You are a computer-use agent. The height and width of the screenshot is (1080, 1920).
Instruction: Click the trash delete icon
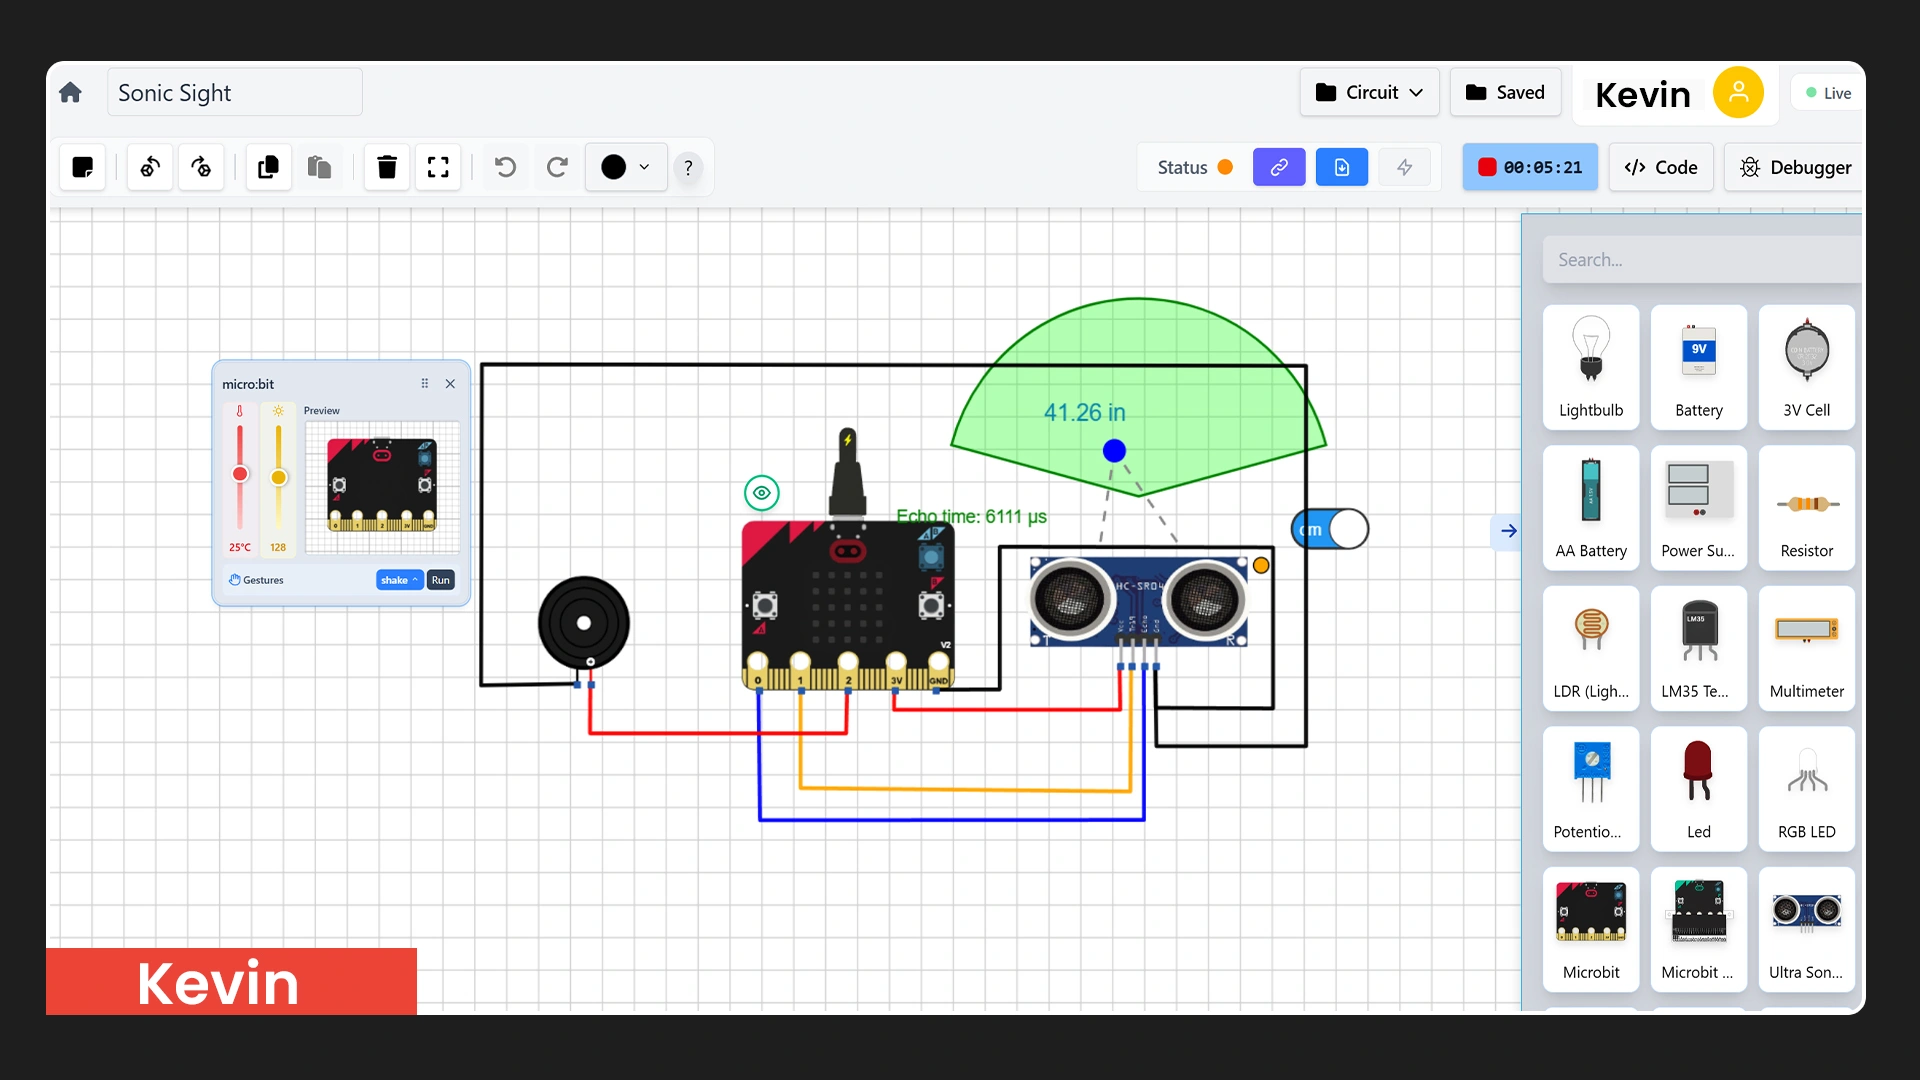[387, 167]
